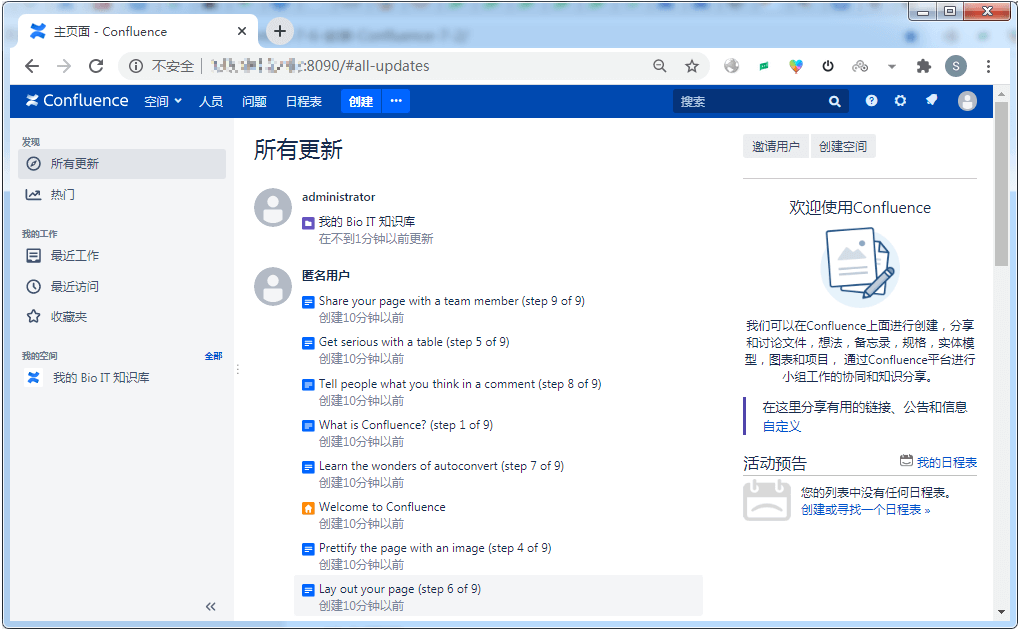
Task: Open the browser zoom magnifier icon
Action: click(660, 66)
